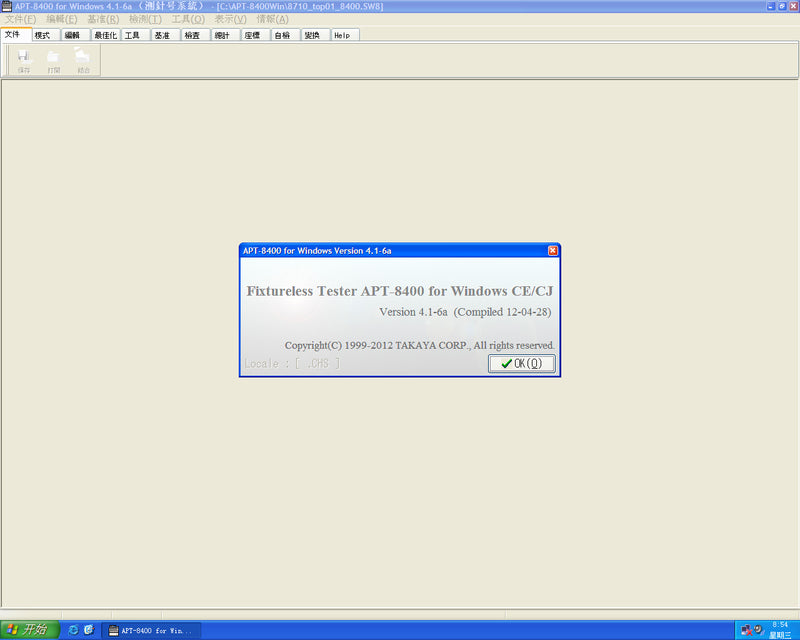Switch to the 編輯 toolbar tab
This screenshot has height=640, width=800.
click(76, 35)
